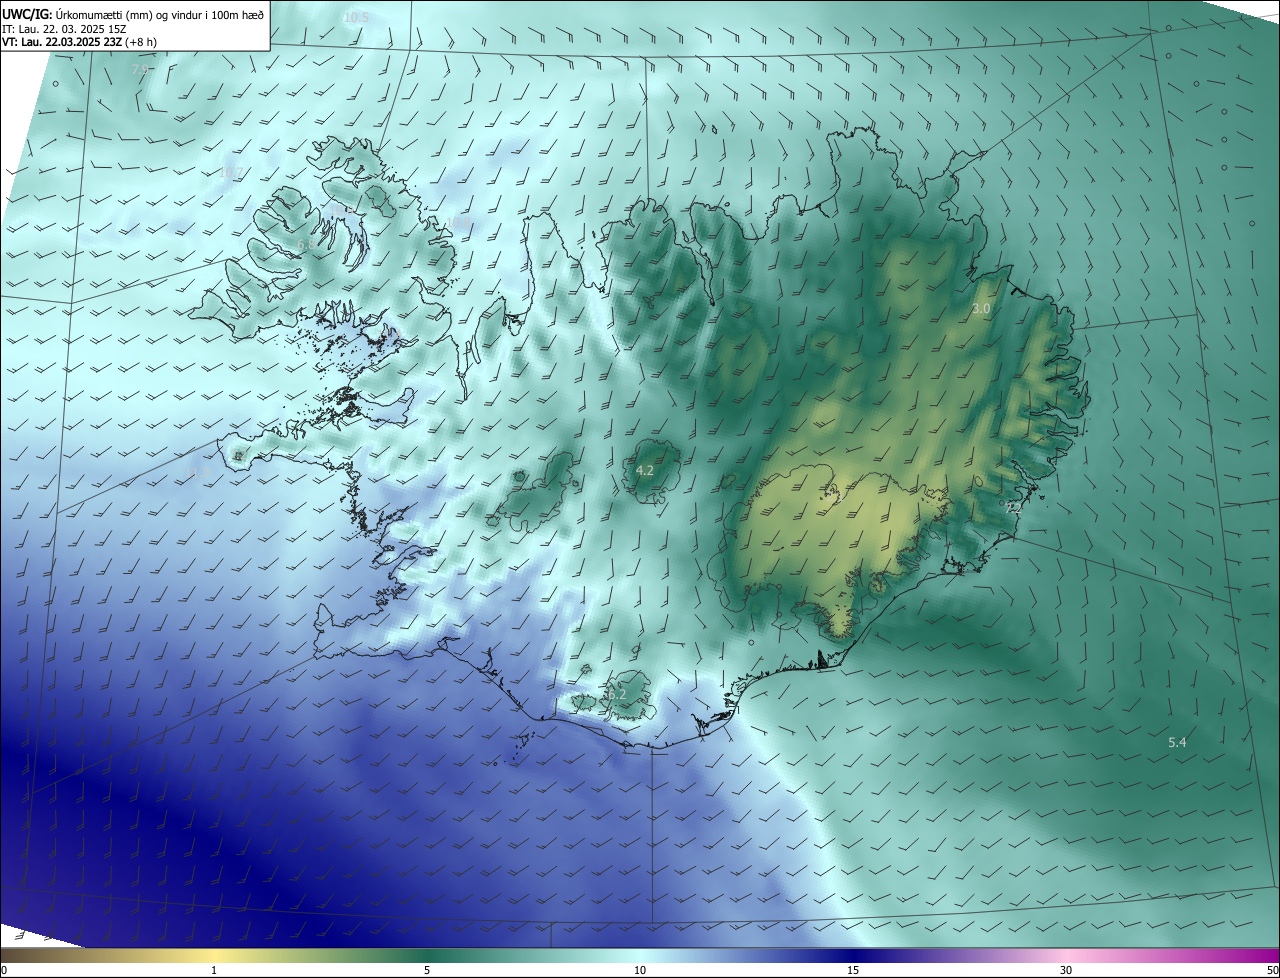Click the 5 tick label on color scale
Screen dimensions: 1280x978
427,970
